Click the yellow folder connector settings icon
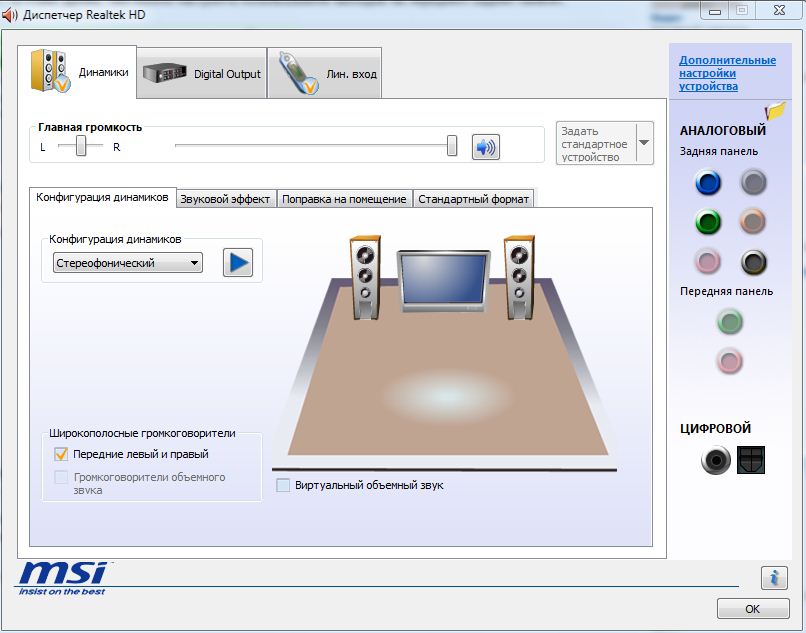Image resolution: width=806 pixels, height=633 pixels. [774, 111]
